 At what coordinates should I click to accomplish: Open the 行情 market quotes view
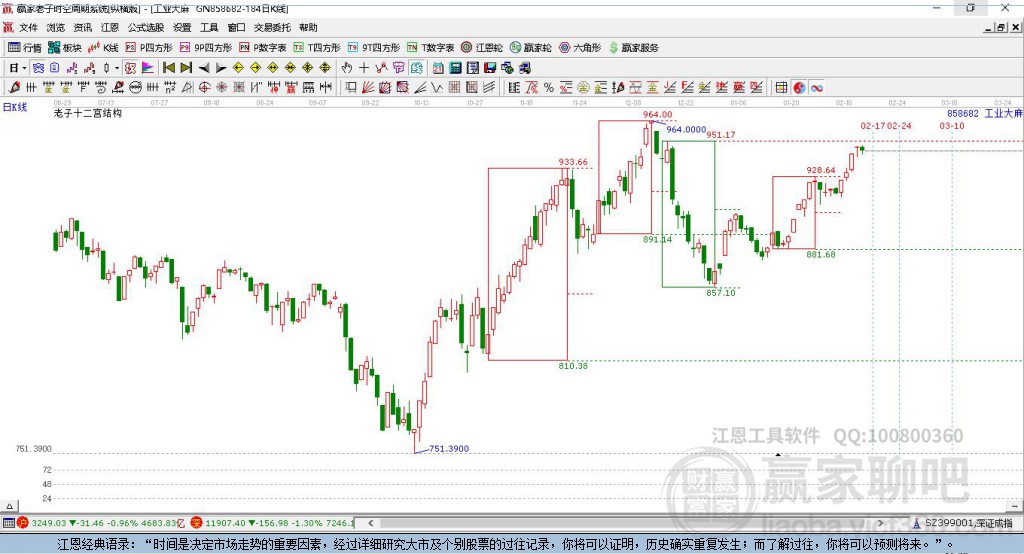tap(25, 48)
